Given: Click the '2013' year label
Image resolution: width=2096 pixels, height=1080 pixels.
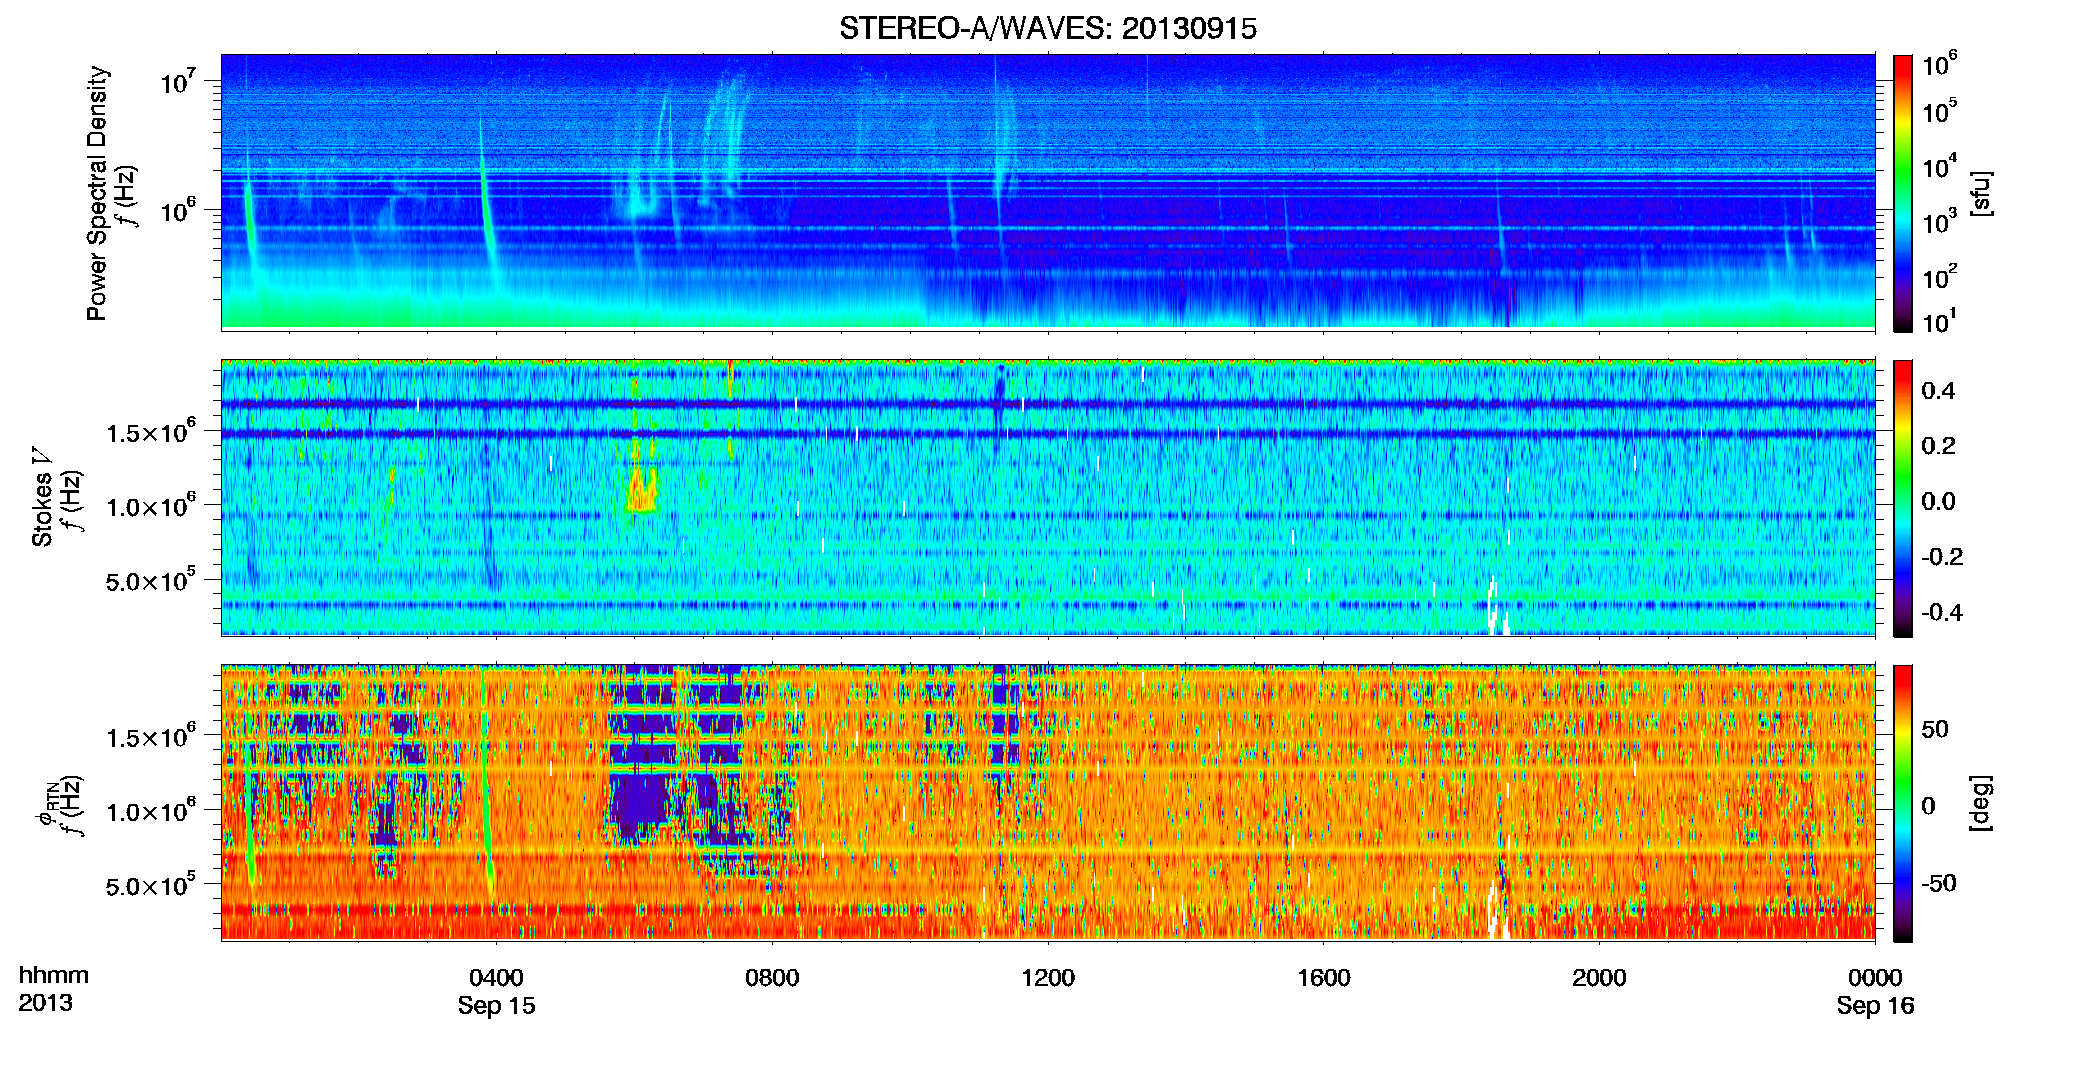Looking at the screenshot, I should 46,1003.
